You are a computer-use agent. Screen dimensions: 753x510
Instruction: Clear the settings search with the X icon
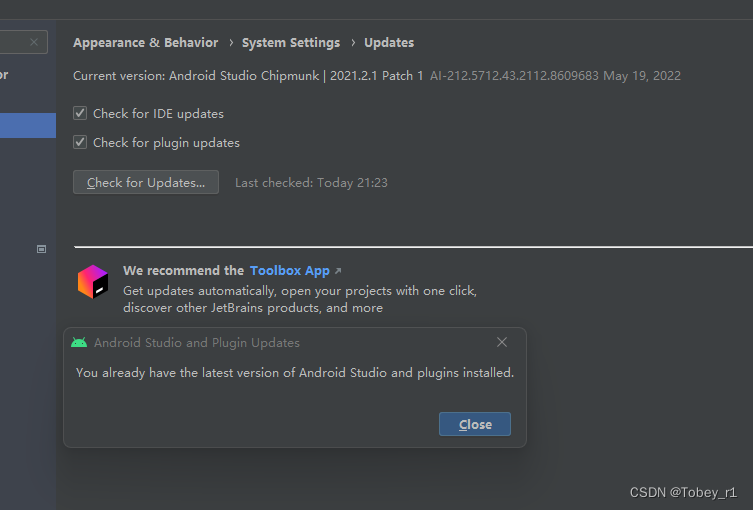34,42
